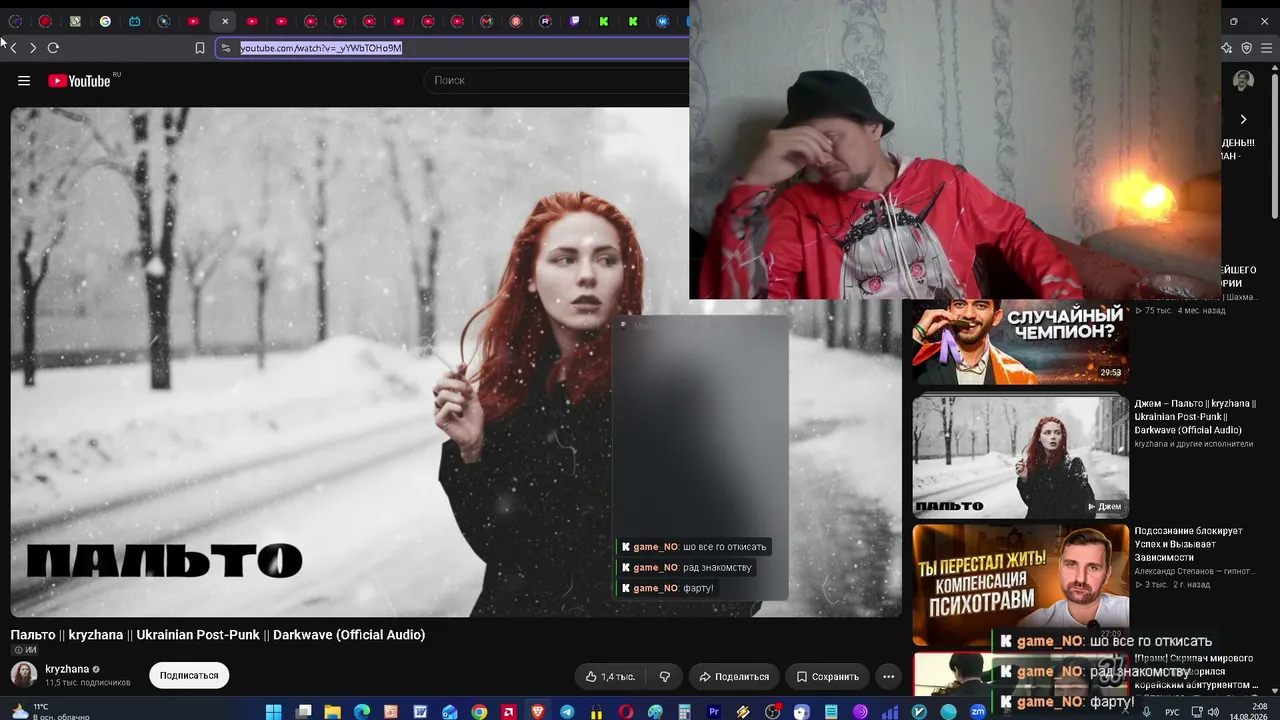
Task: Open the kryzhana channel avatar
Action: click(x=24, y=675)
